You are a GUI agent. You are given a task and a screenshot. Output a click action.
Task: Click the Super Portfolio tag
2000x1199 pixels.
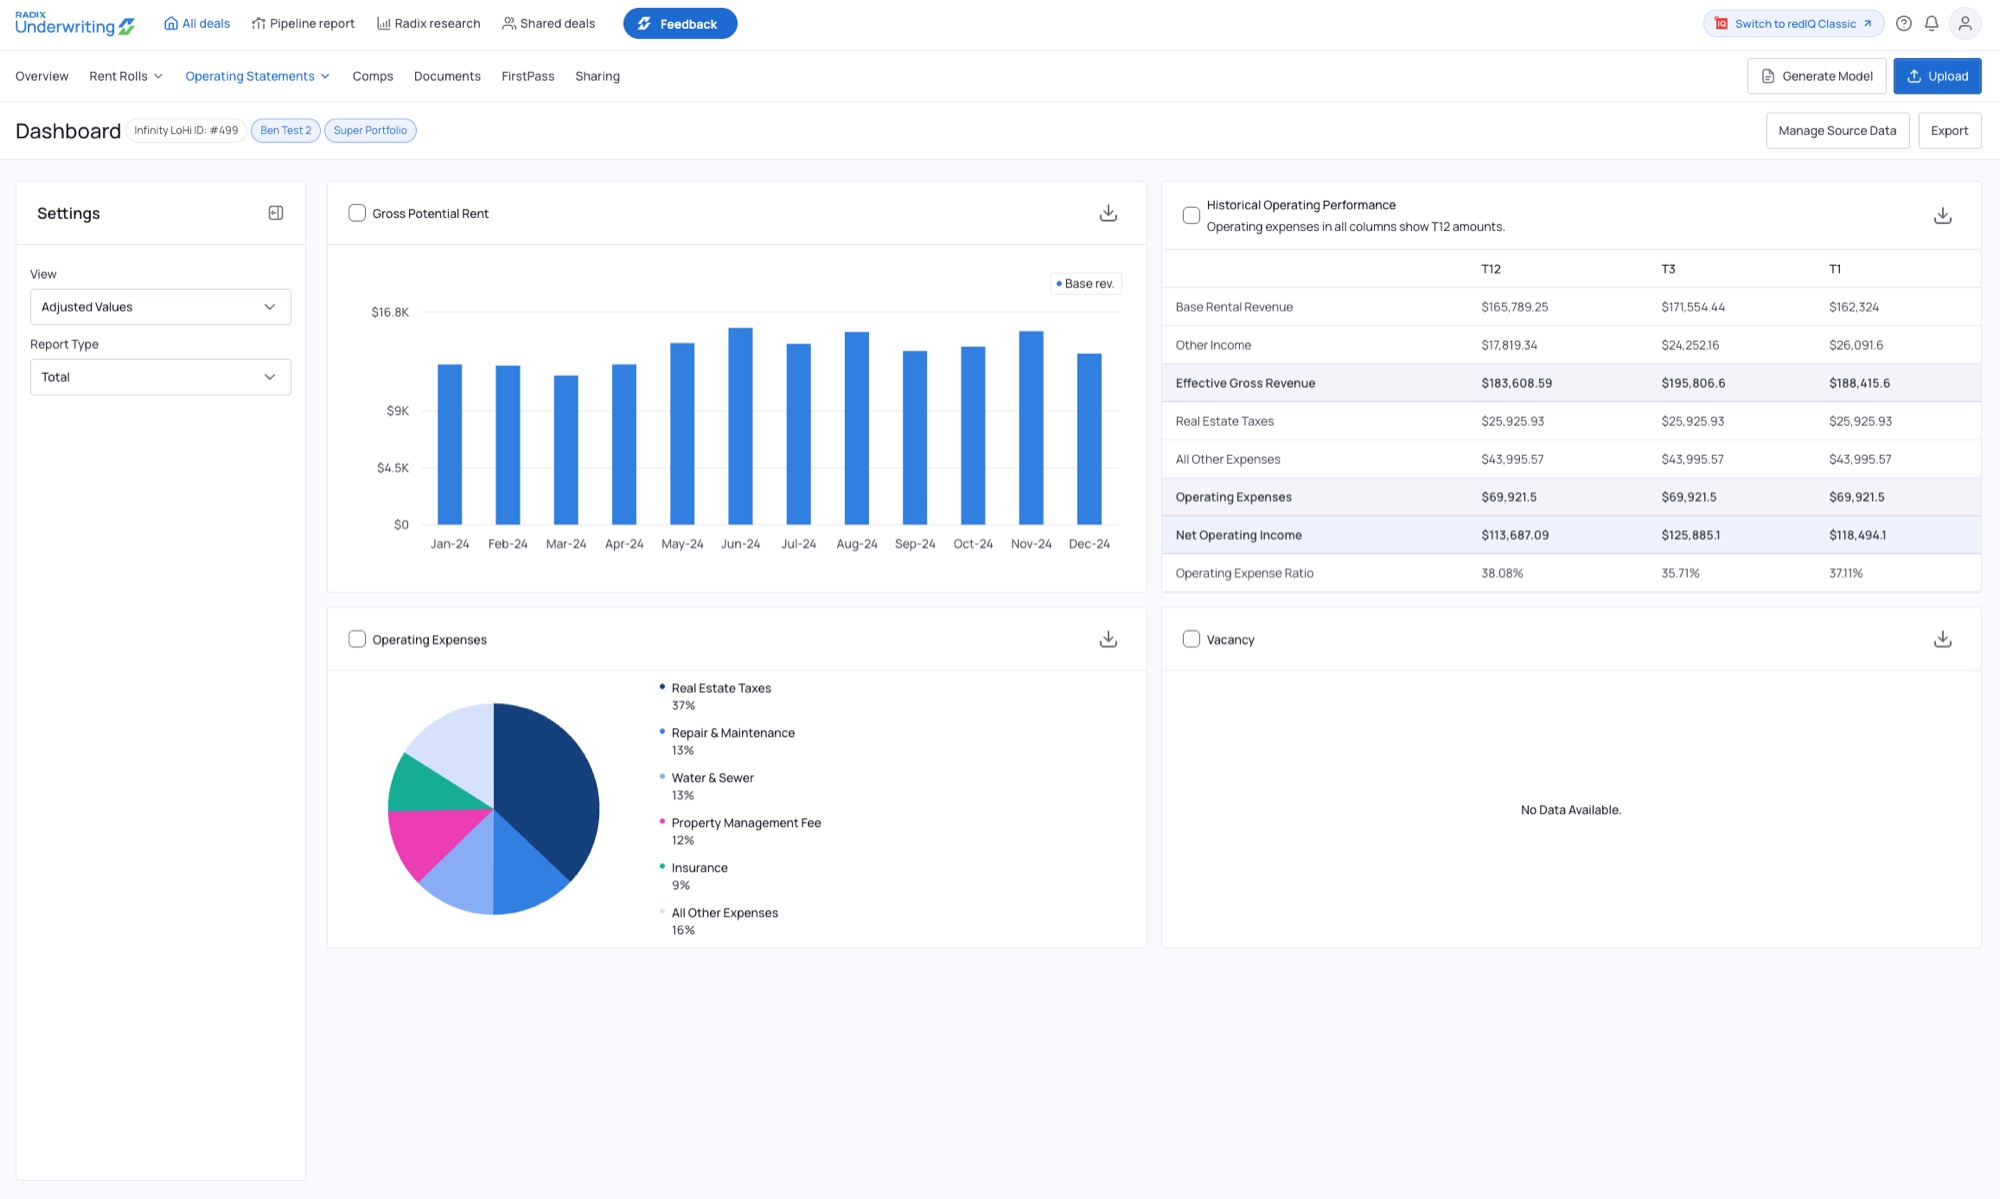370,130
